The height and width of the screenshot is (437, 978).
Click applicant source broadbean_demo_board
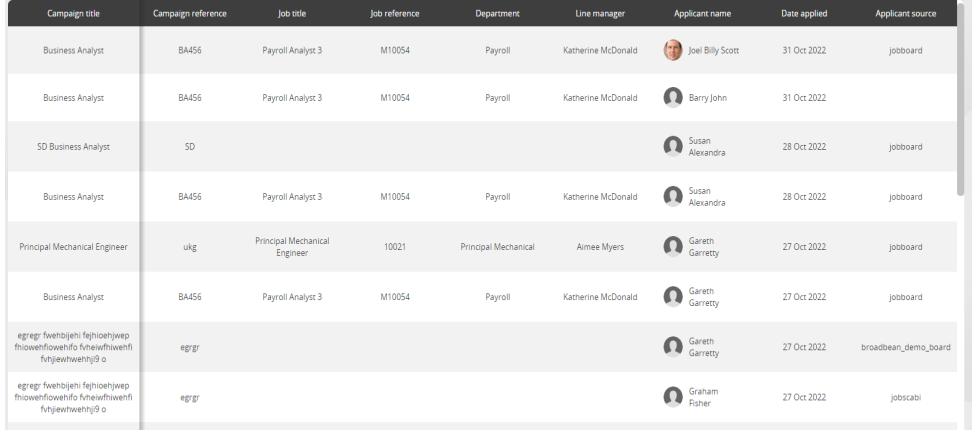click(x=906, y=347)
